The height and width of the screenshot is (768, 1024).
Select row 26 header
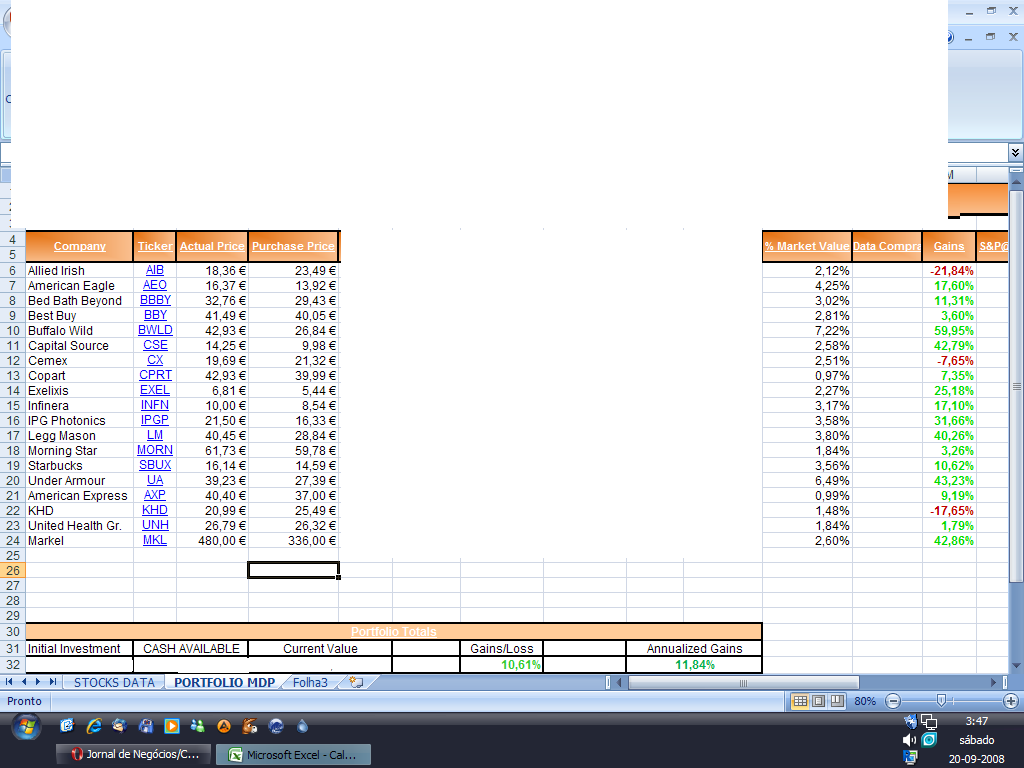pos(13,570)
